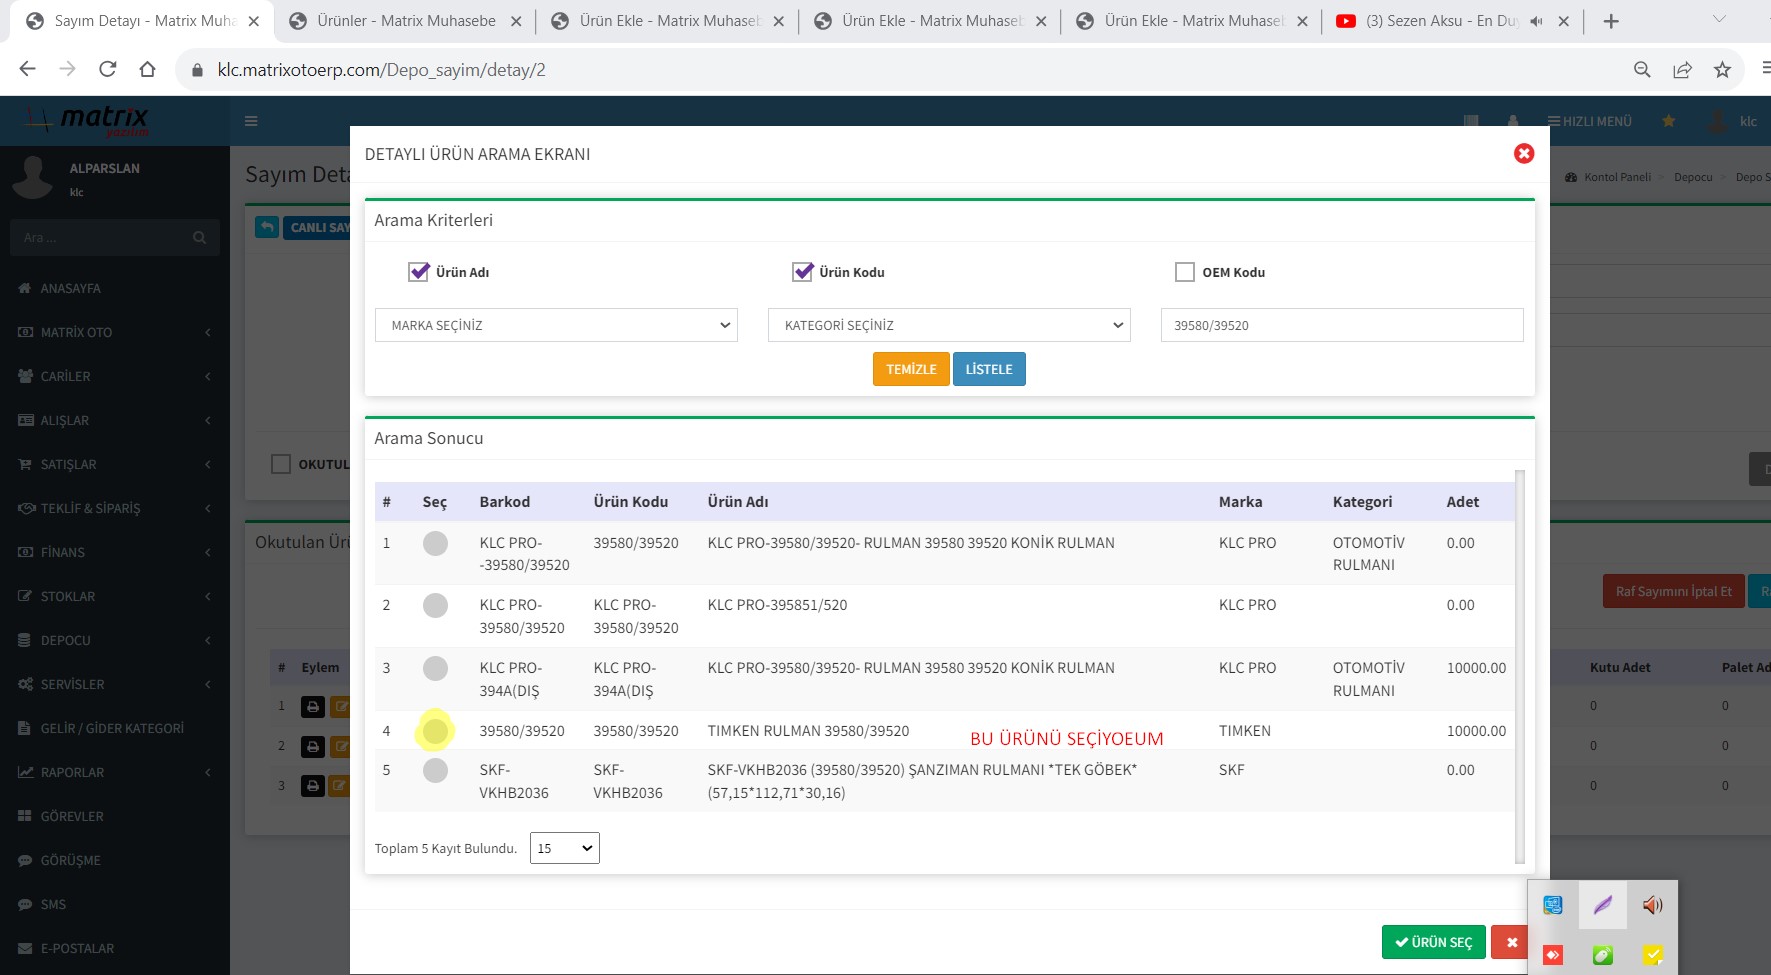Screen dimensions: 1771x975
Task: Uncheck the Ürün Adı checkbox
Action: click(x=419, y=271)
